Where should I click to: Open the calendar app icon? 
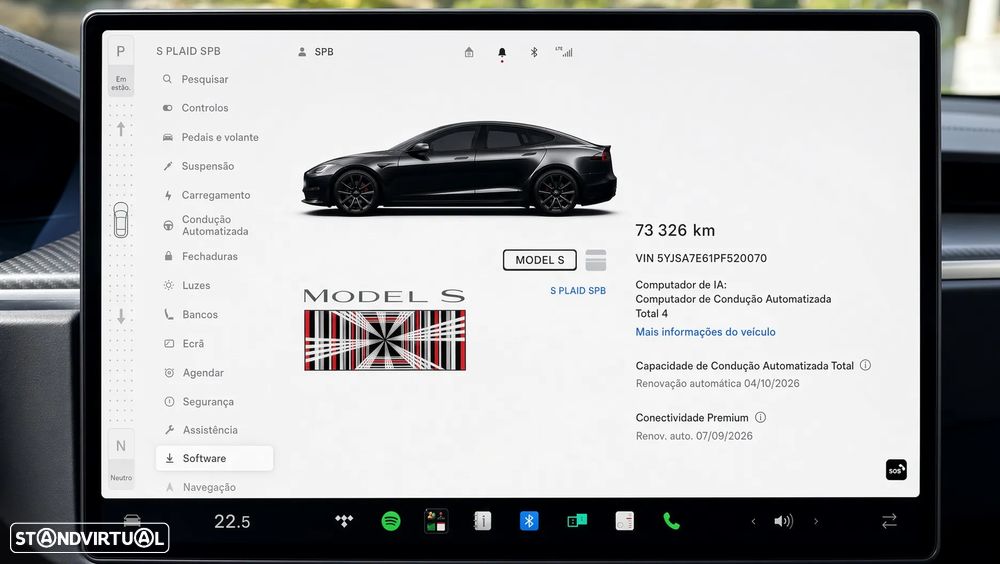[x=624, y=521]
